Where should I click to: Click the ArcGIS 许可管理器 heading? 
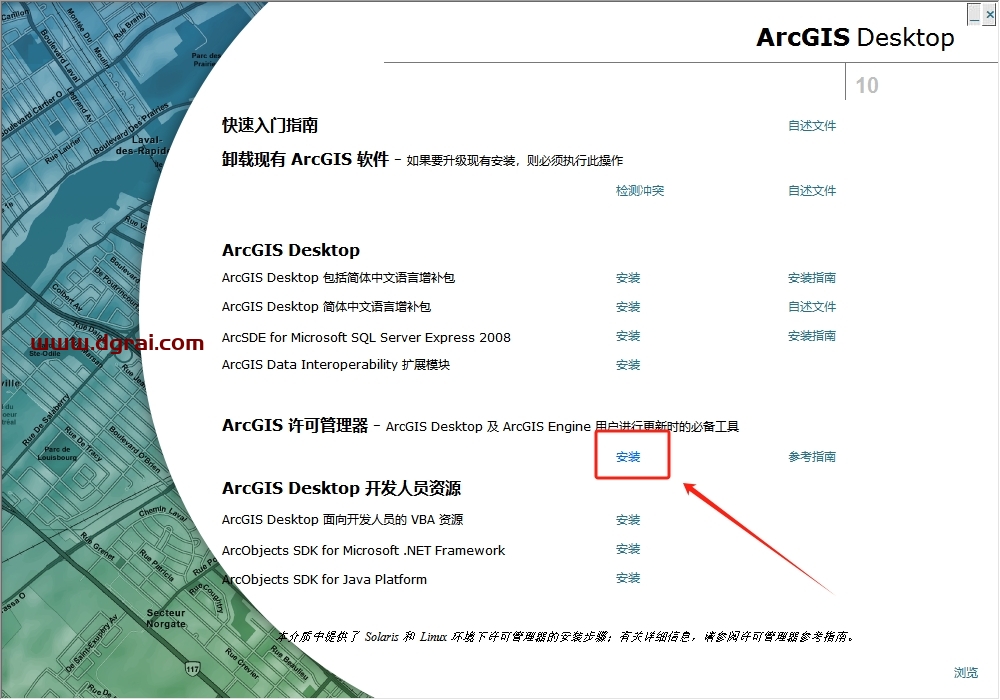coord(295,425)
